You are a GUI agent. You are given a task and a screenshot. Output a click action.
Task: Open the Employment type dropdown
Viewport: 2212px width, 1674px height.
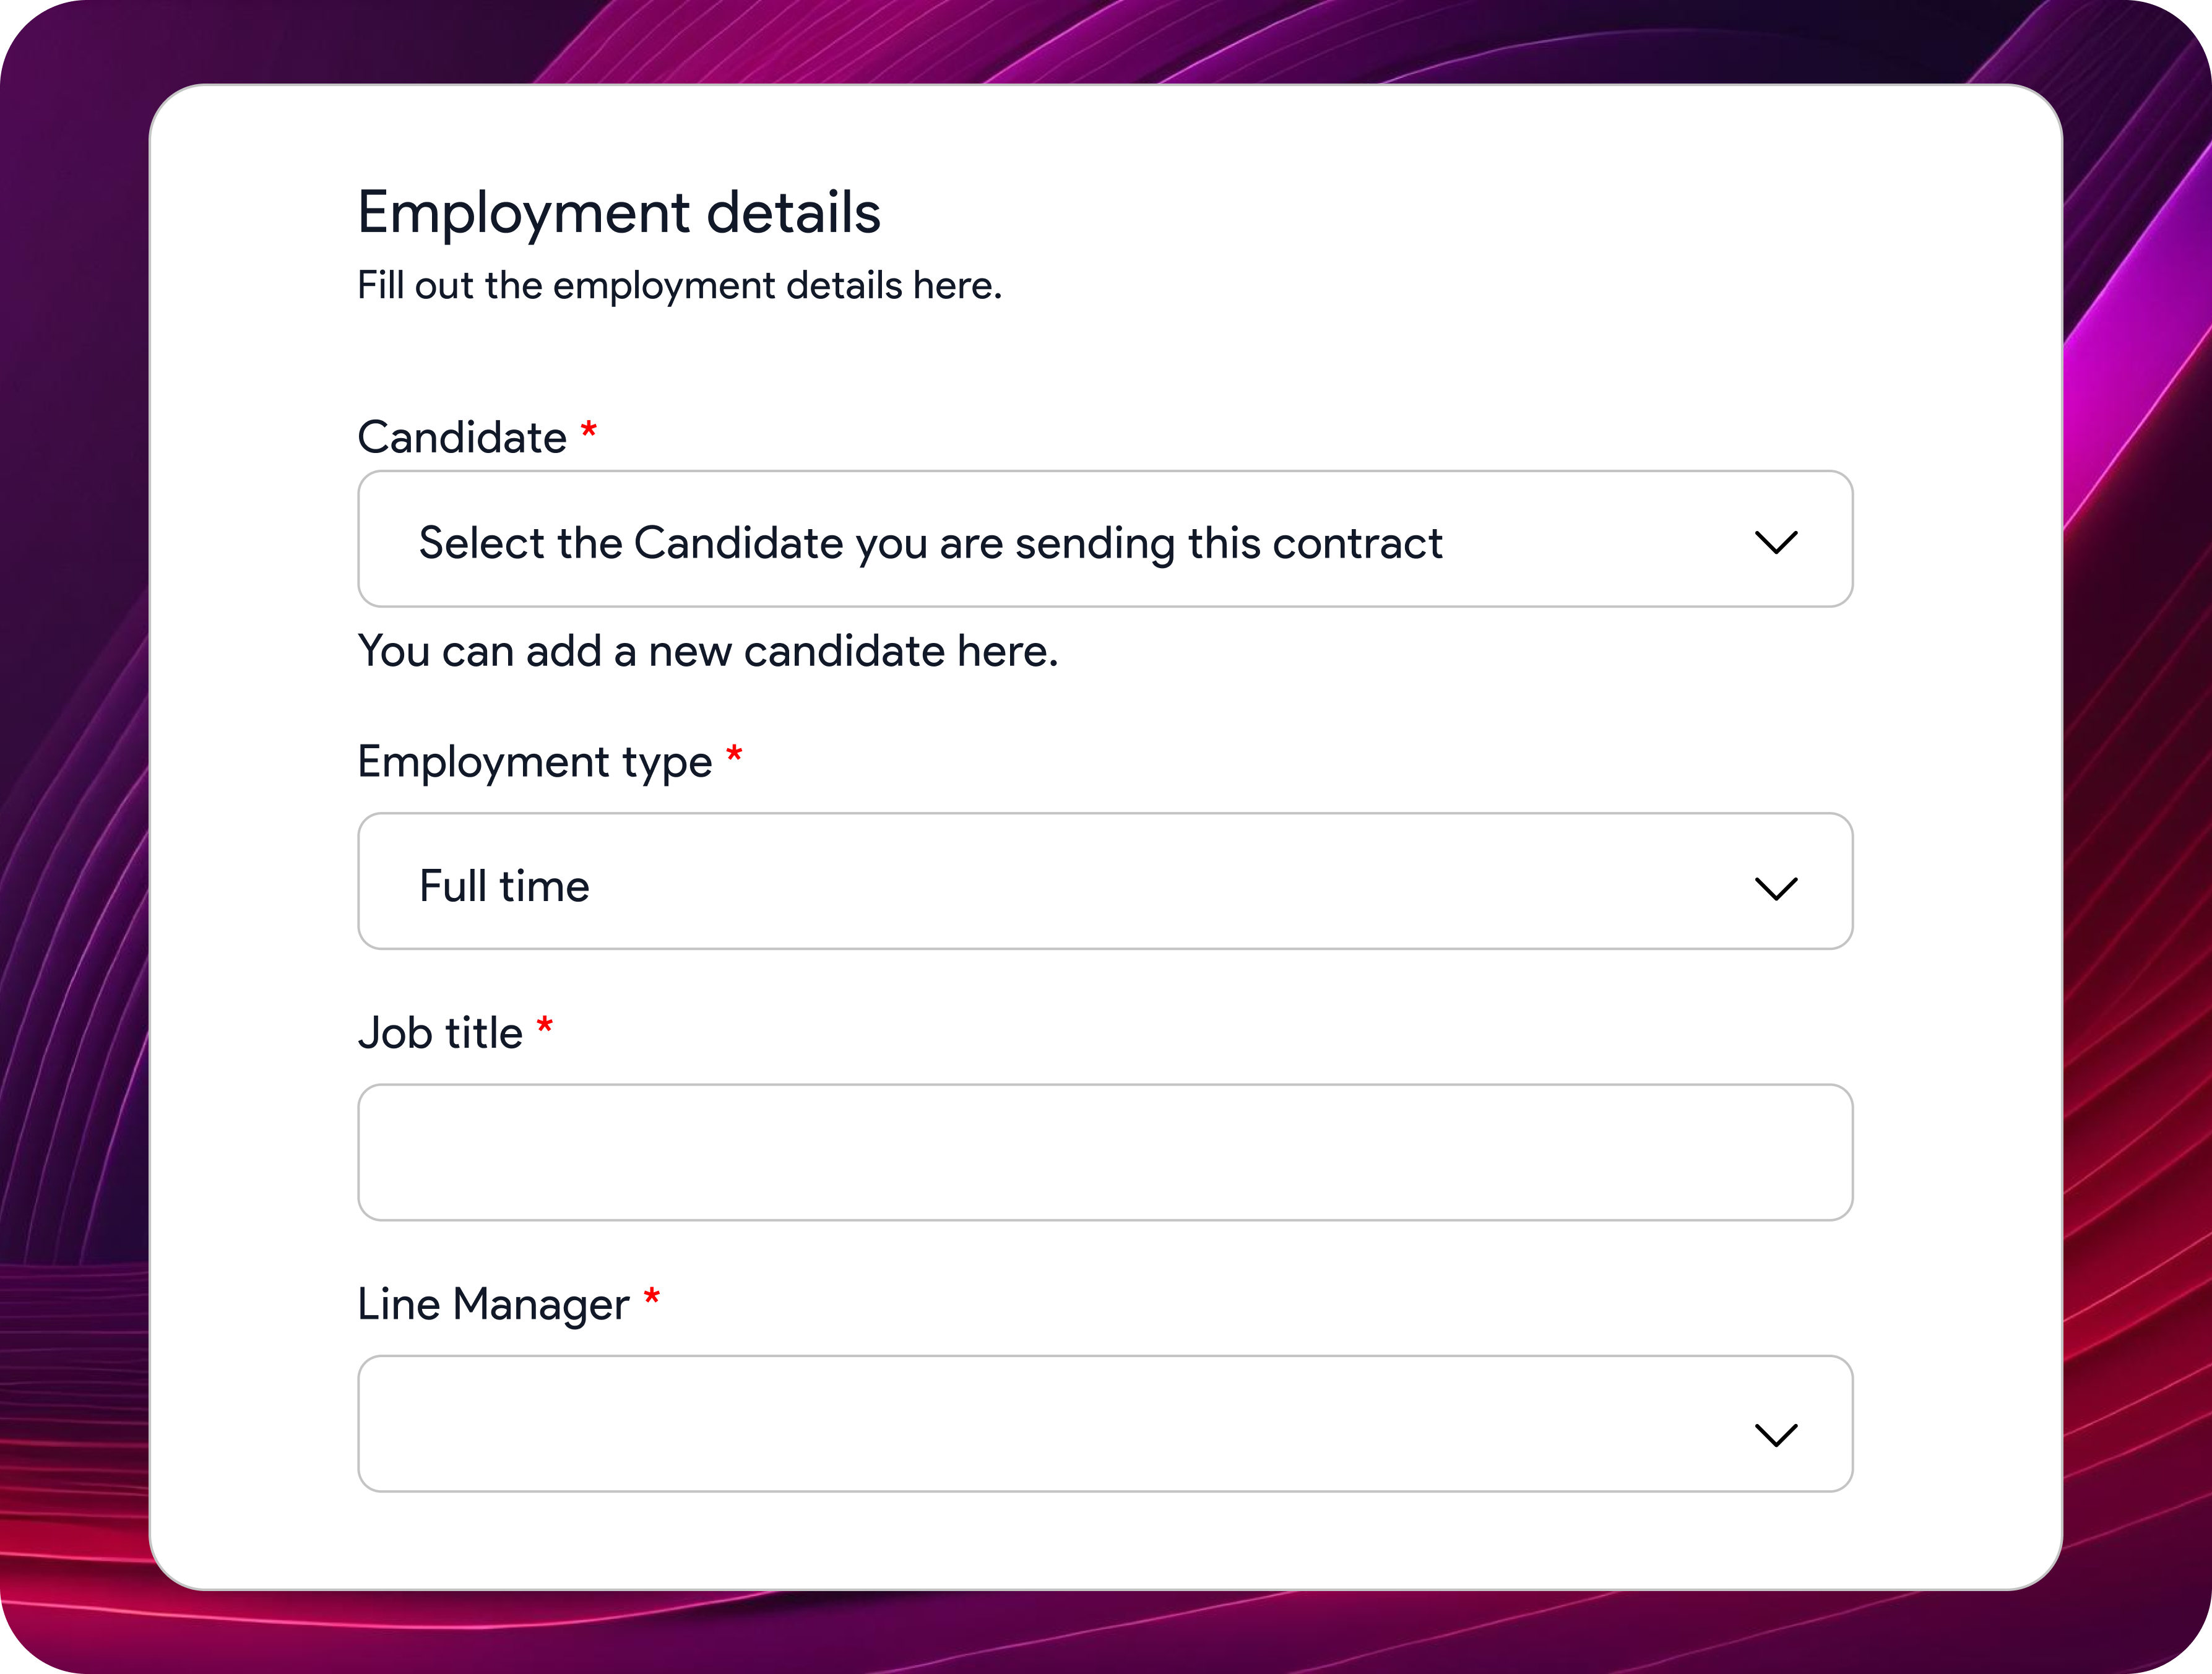(1105, 881)
